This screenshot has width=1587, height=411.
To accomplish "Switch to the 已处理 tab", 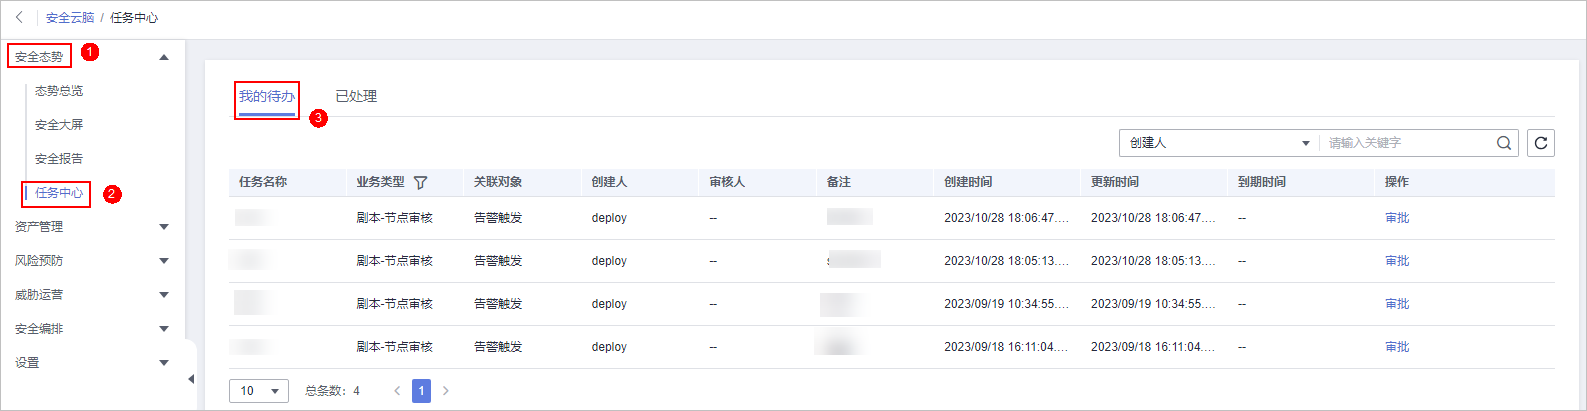I will coord(356,96).
